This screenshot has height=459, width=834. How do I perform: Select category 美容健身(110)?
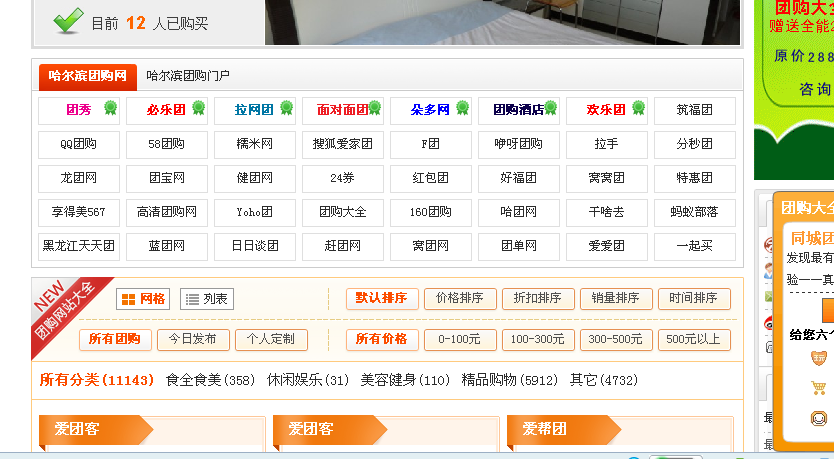click(405, 380)
